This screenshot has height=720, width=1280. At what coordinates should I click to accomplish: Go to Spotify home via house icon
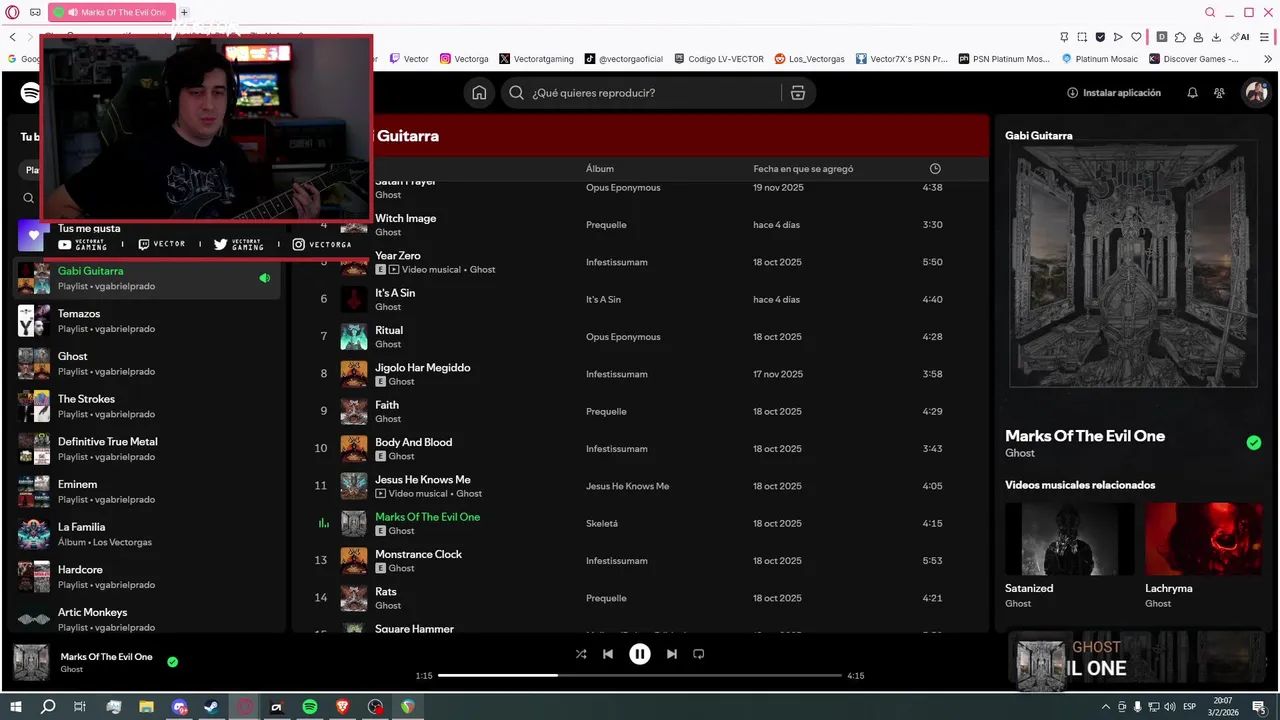[x=479, y=93]
